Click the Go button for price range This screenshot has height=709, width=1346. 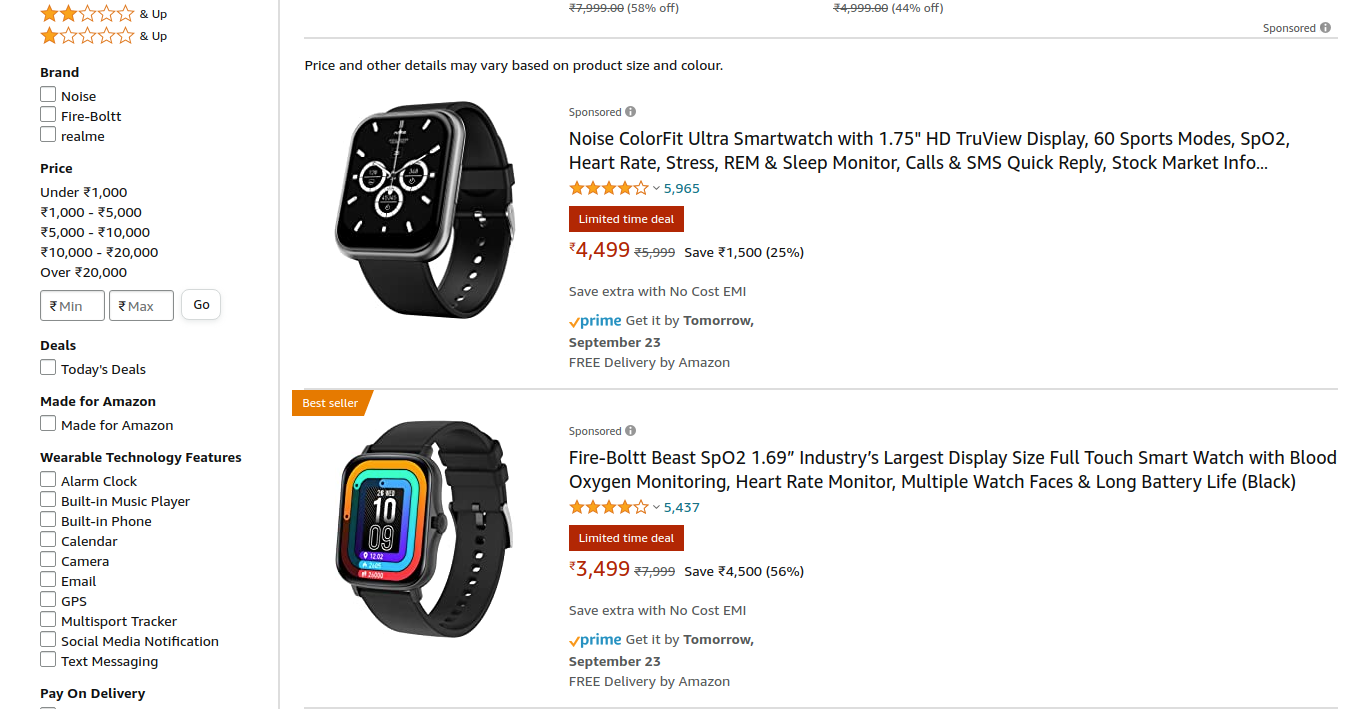(x=201, y=305)
